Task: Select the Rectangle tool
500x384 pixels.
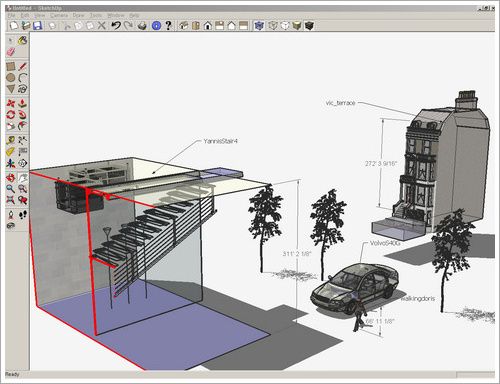Action: point(11,66)
